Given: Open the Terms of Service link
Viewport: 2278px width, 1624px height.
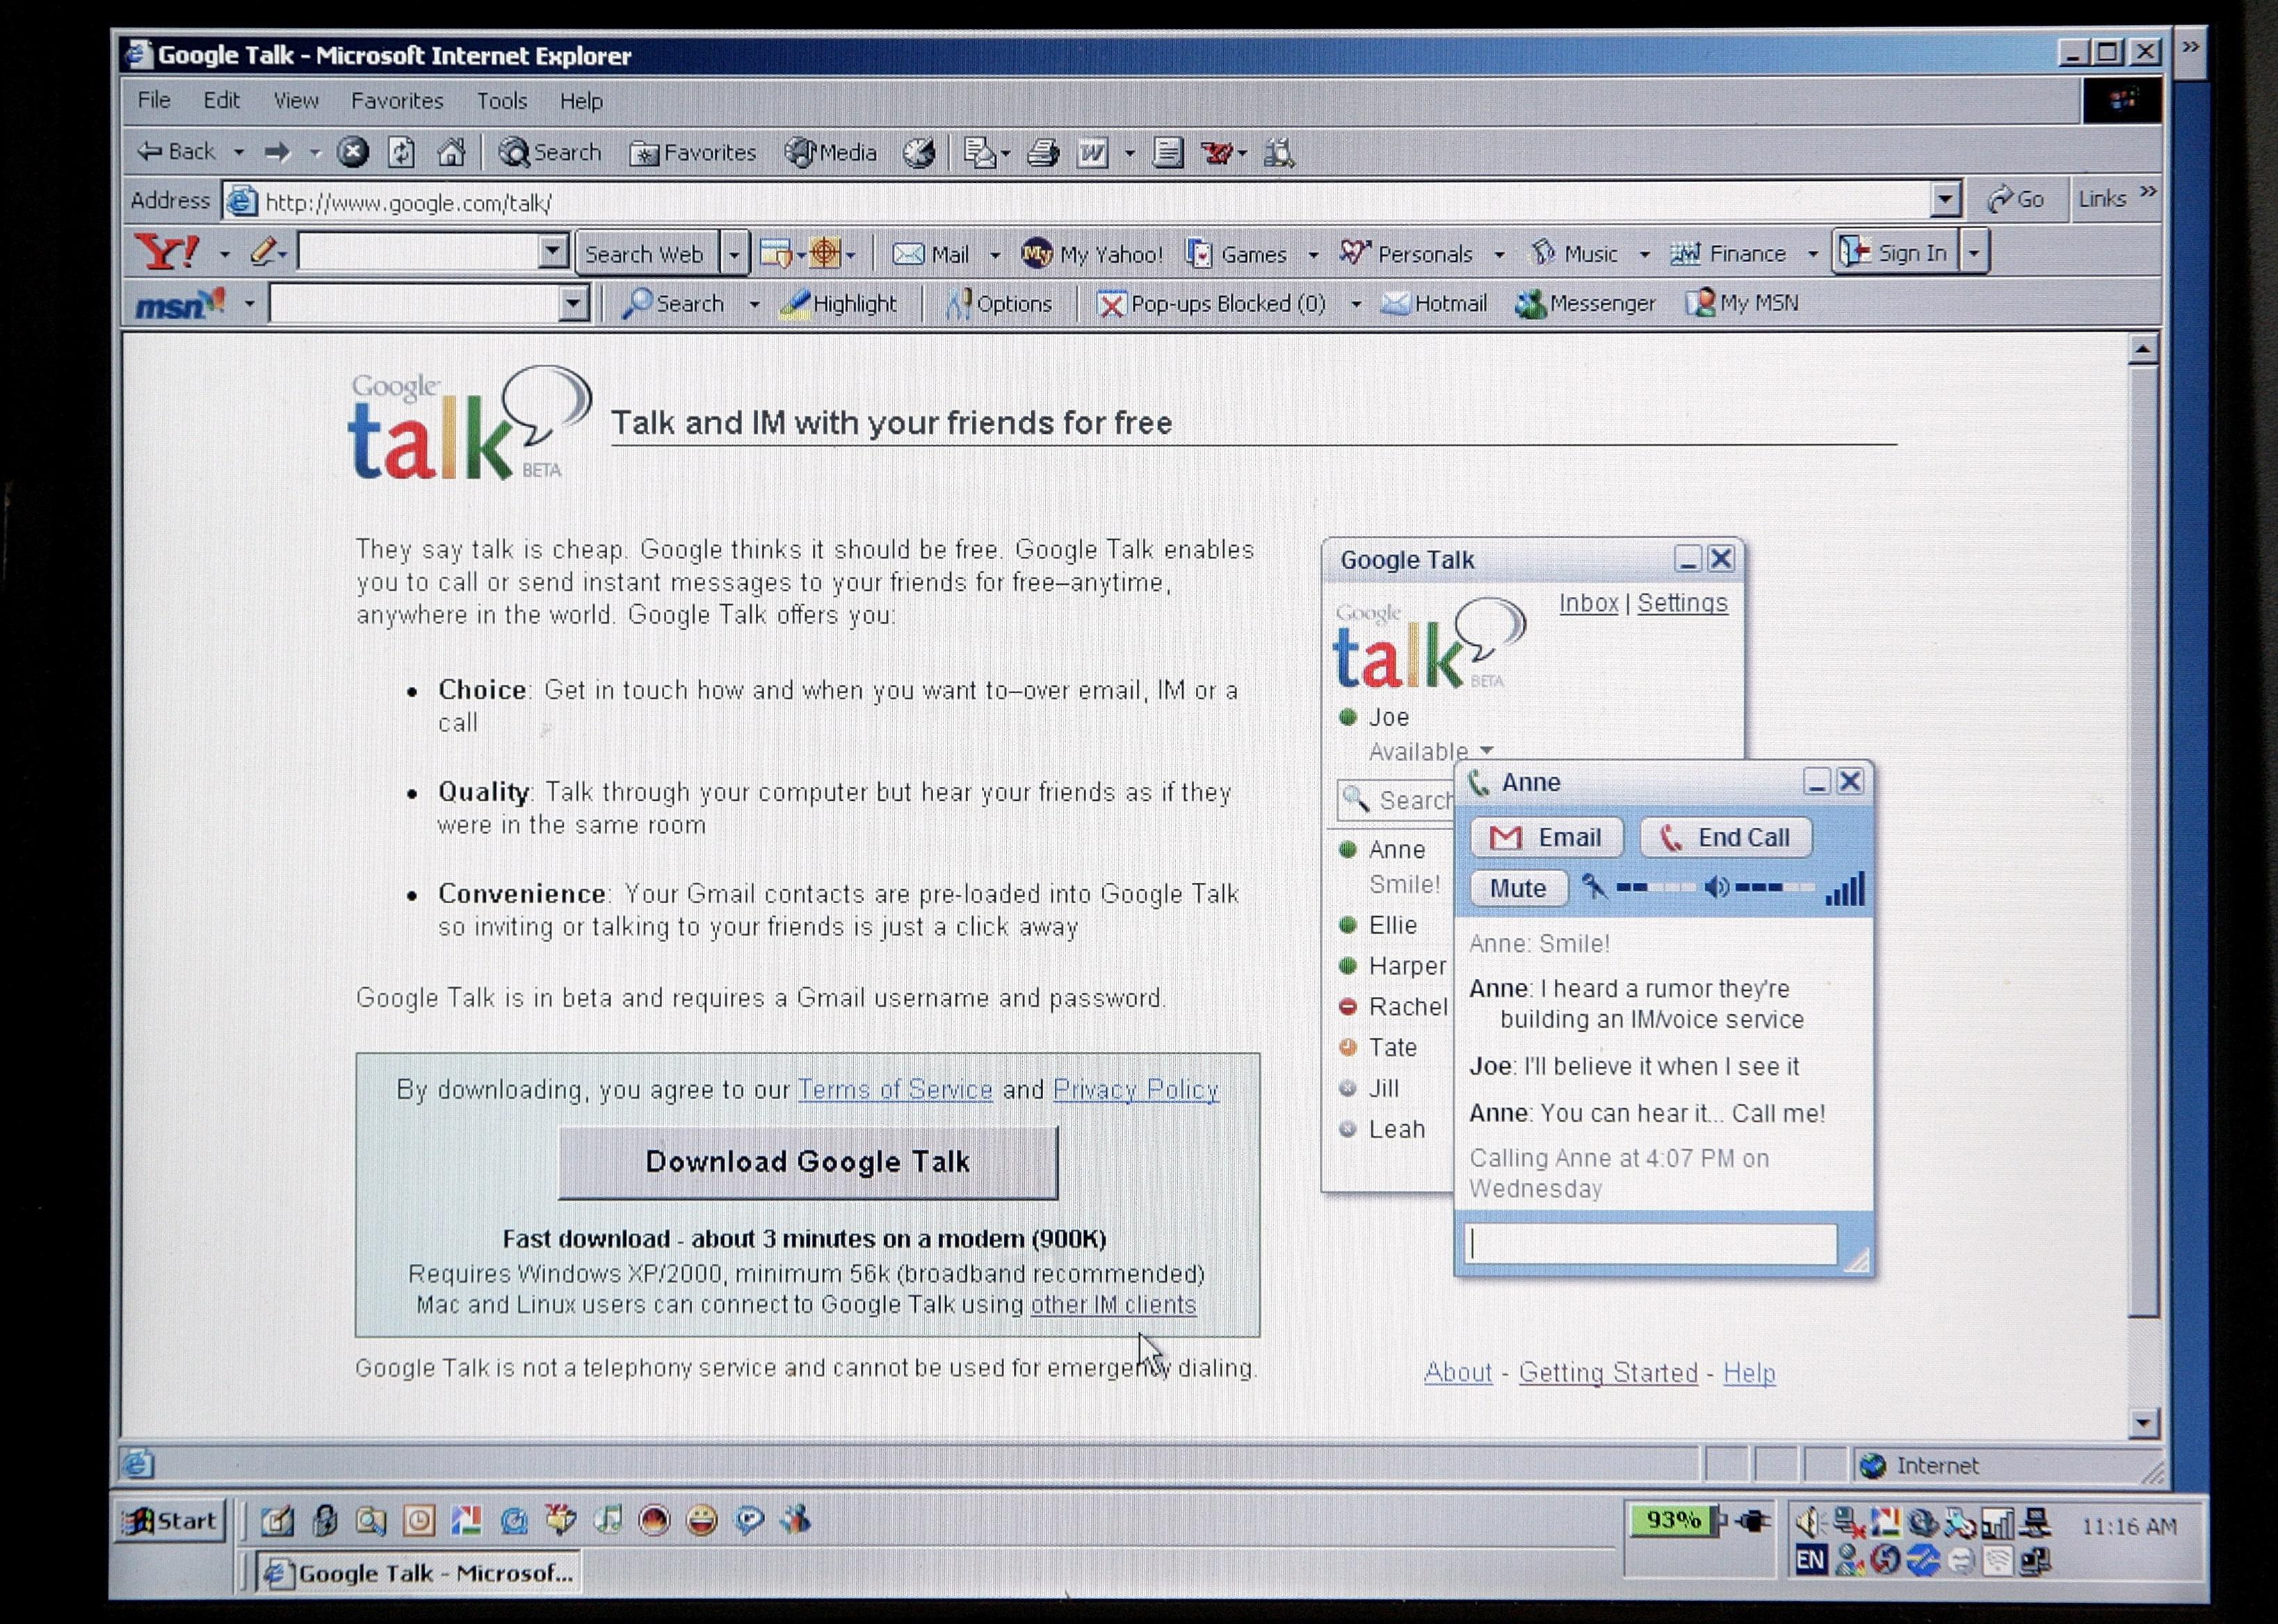Looking at the screenshot, I should [895, 1089].
